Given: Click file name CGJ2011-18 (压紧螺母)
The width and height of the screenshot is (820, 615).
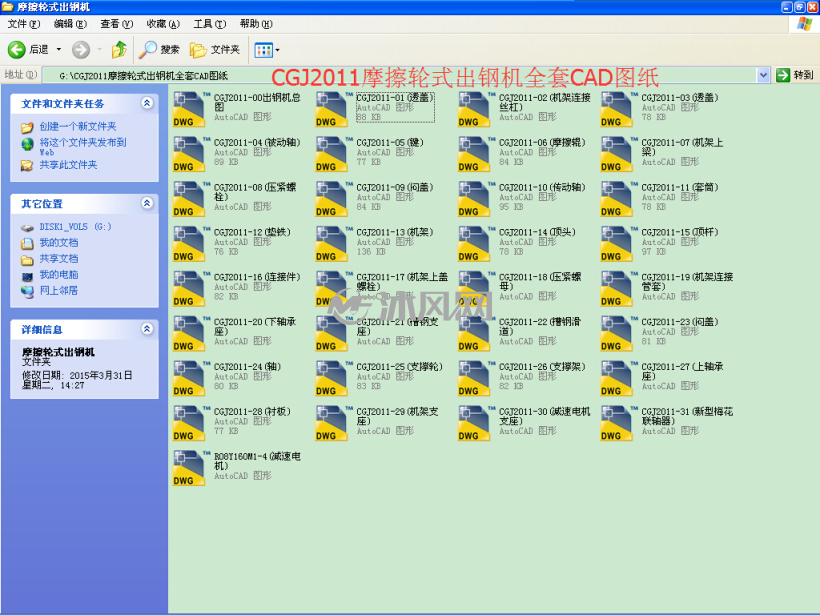Looking at the screenshot, I should 540,282.
